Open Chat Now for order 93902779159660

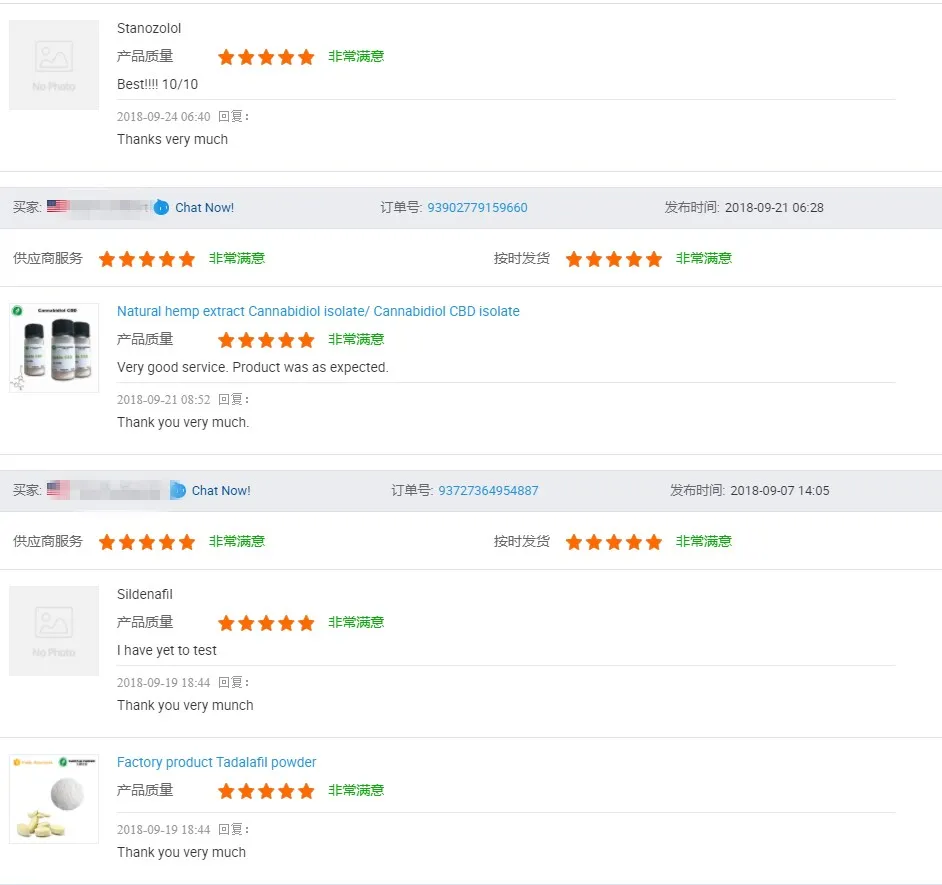pos(204,208)
